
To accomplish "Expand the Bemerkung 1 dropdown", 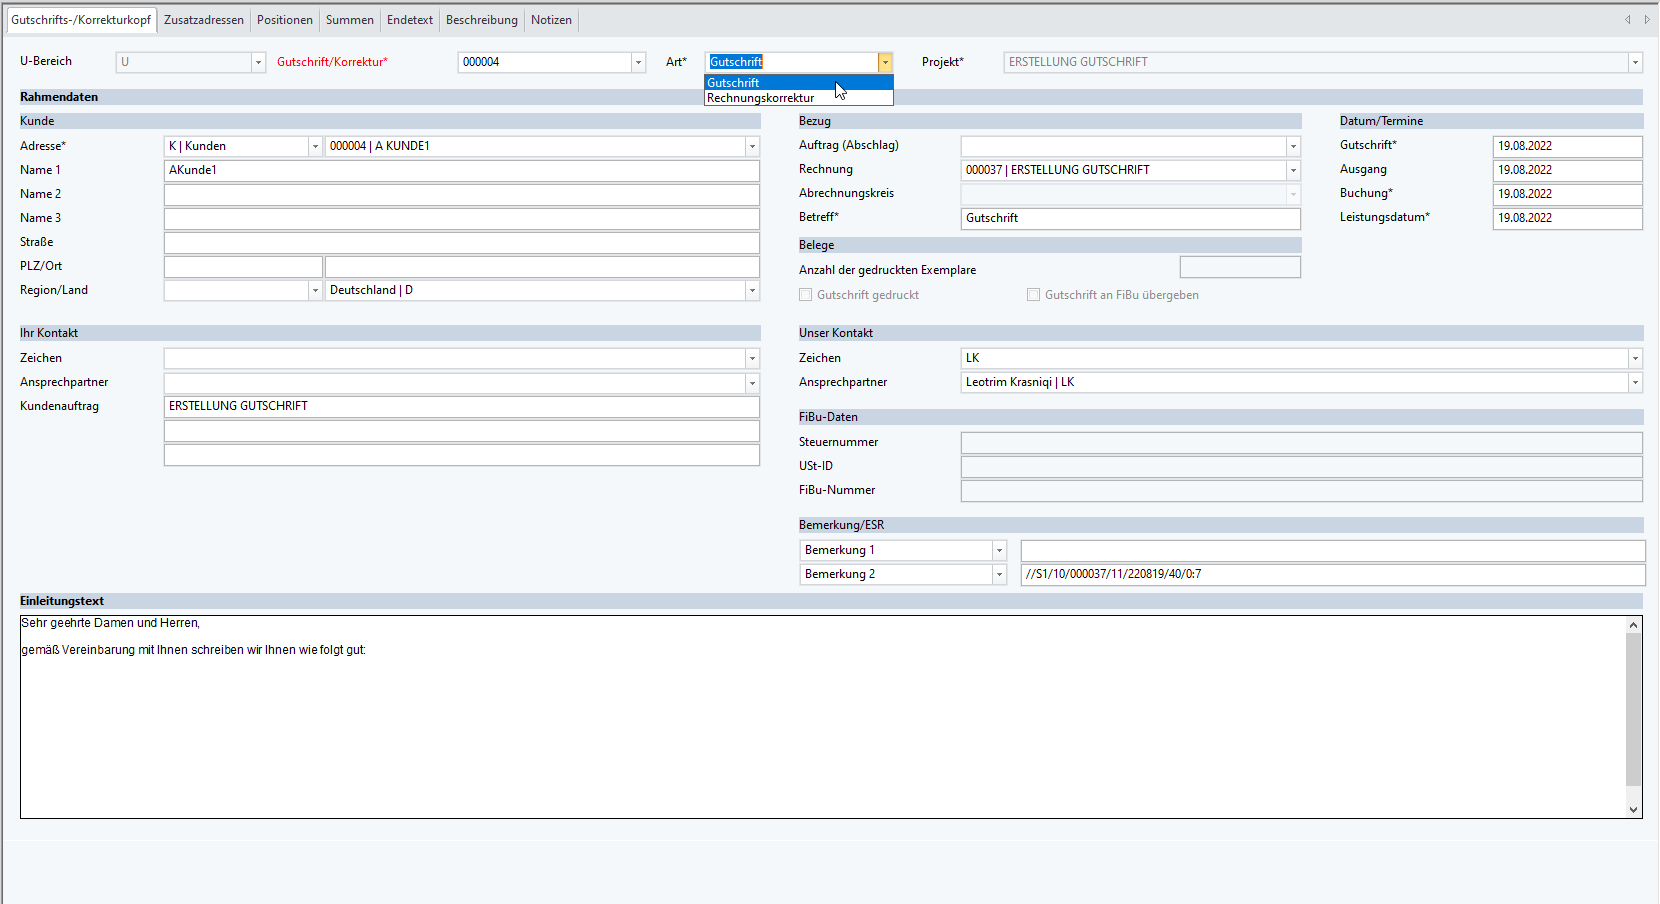I will pos(998,550).
